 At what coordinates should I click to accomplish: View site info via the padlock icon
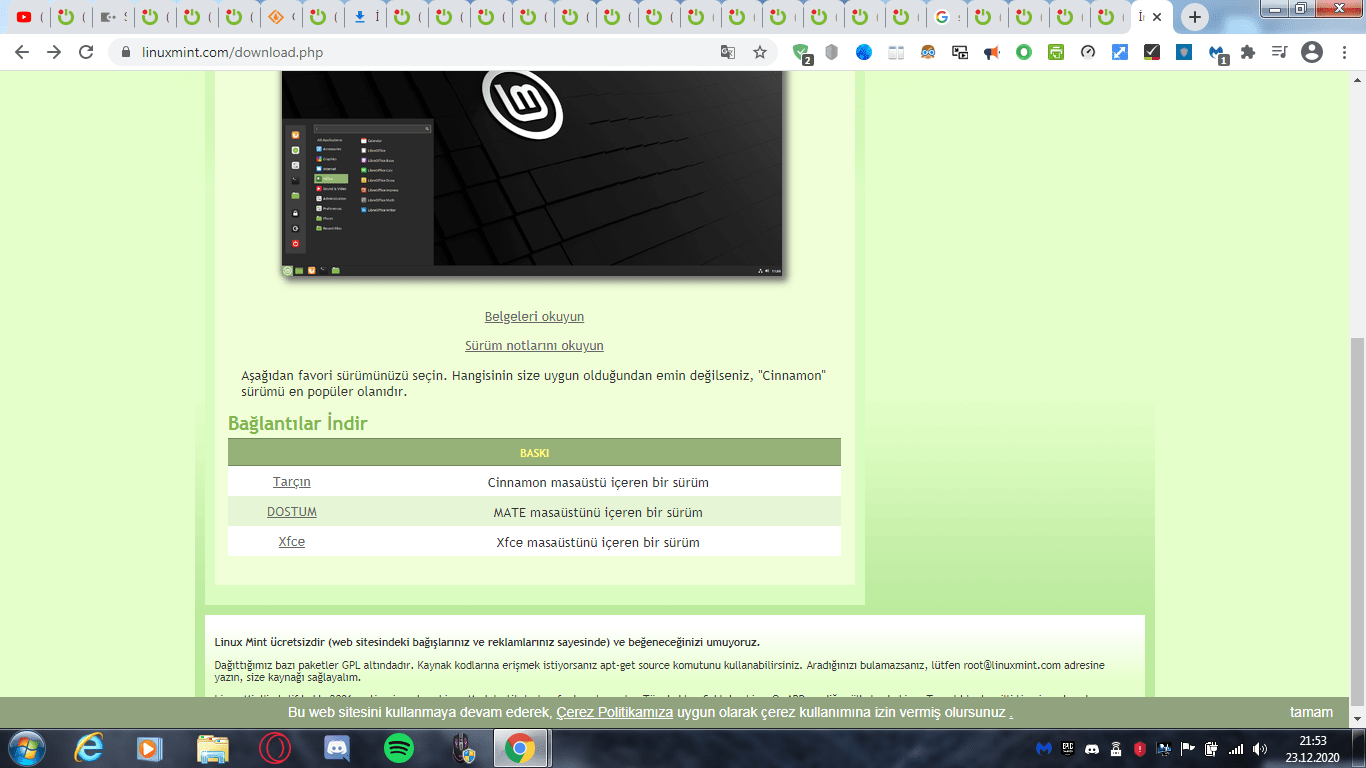pyautogui.click(x=126, y=52)
